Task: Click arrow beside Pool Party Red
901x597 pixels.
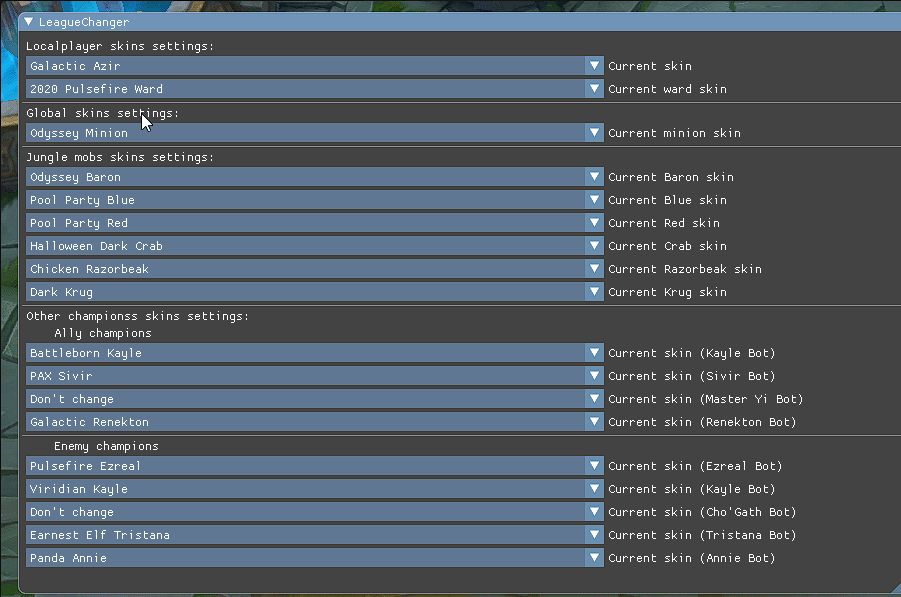Action: (594, 223)
